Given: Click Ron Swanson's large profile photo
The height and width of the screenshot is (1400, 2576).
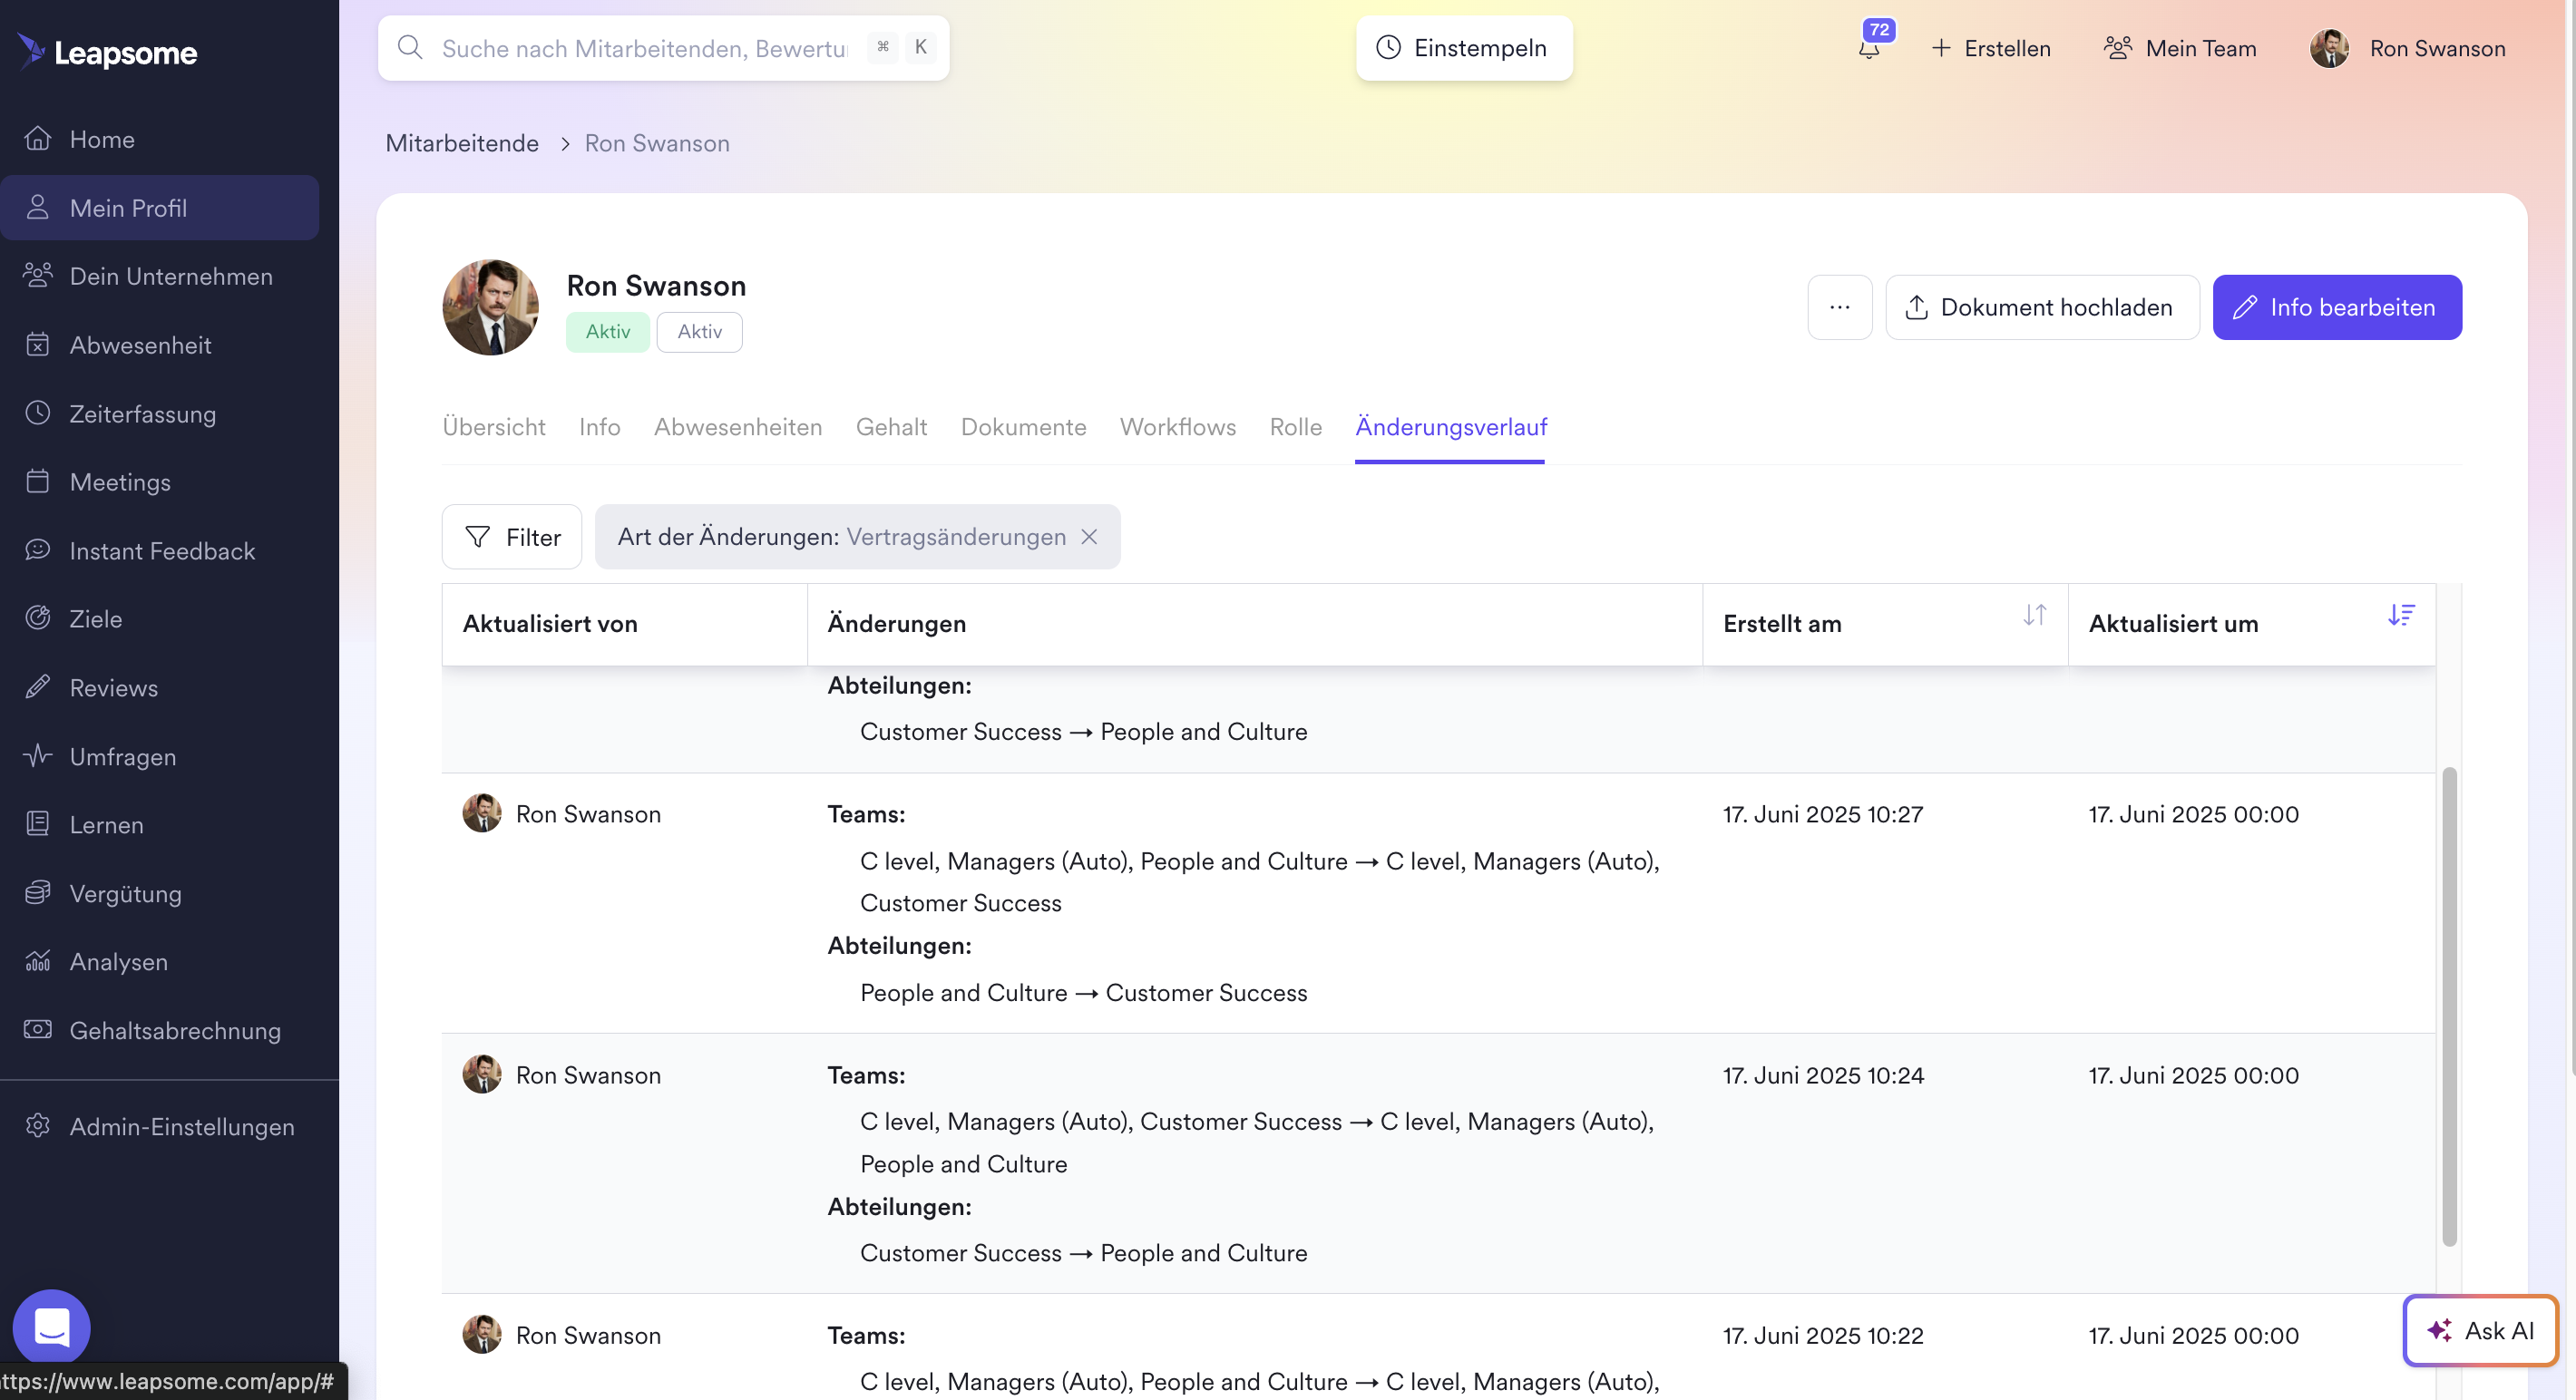Looking at the screenshot, I should [x=490, y=307].
